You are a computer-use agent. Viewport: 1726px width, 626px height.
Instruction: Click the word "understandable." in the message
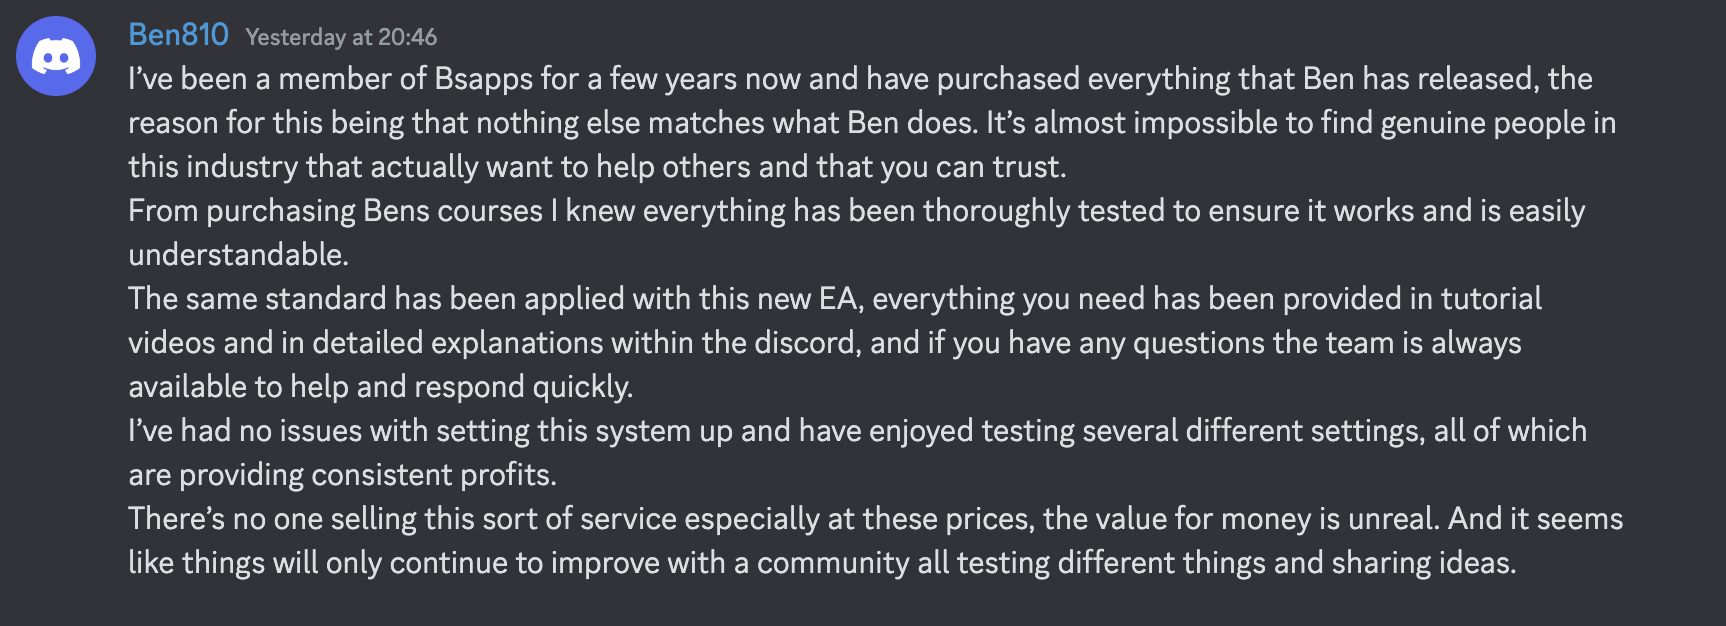pos(238,255)
